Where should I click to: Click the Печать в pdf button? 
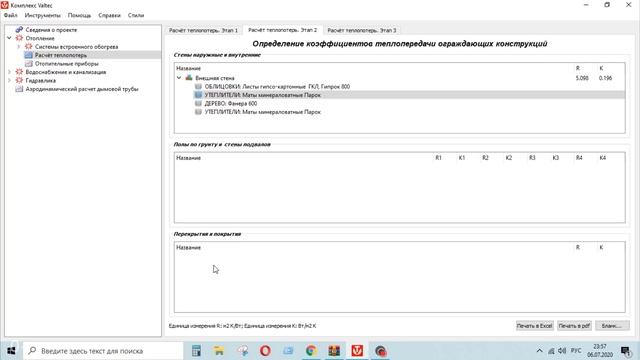coord(574,326)
